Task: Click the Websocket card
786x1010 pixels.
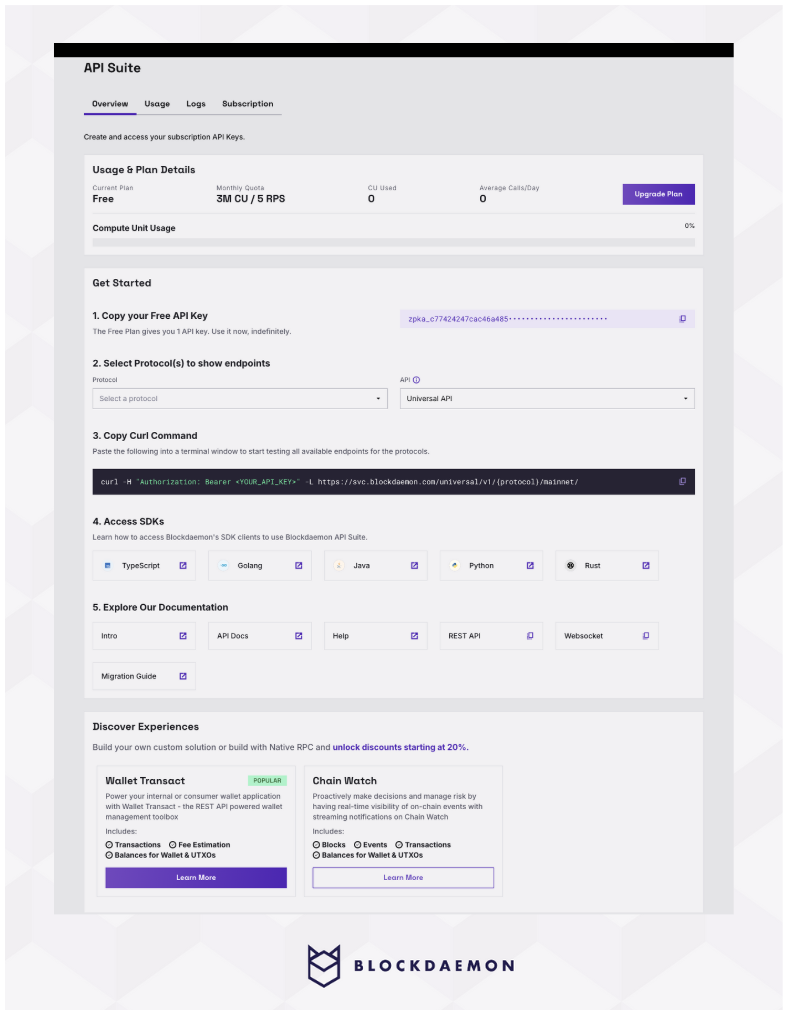Action: point(607,636)
